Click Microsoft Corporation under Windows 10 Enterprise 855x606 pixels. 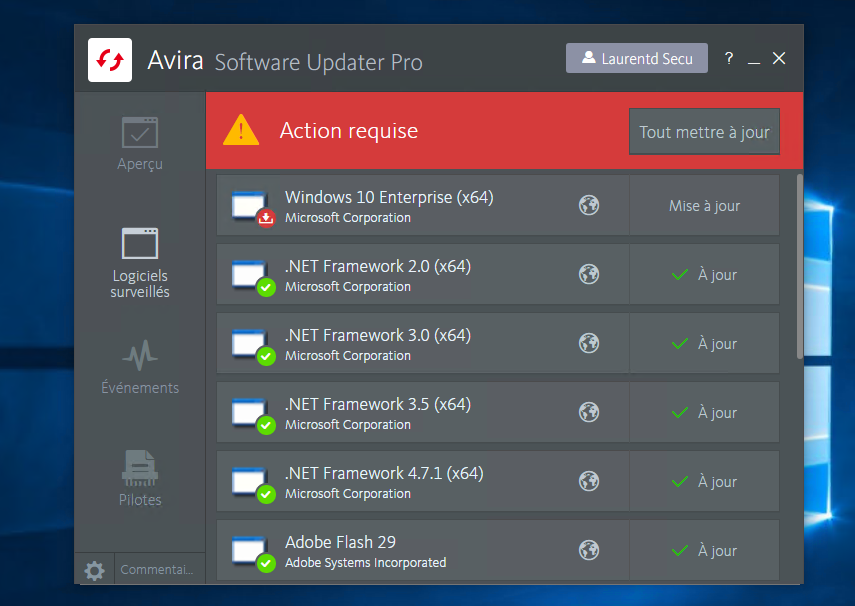pos(347,218)
